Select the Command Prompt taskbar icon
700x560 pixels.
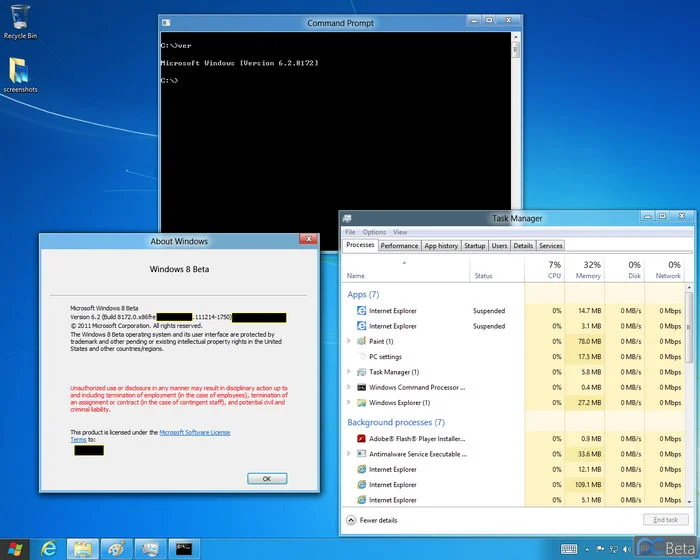tap(184, 548)
